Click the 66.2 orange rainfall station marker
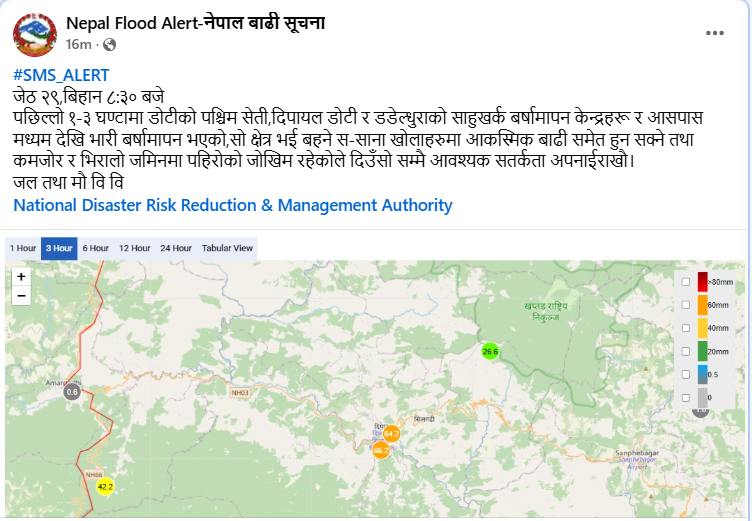The height and width of the screenshot is (521, 752). [381, 450]
